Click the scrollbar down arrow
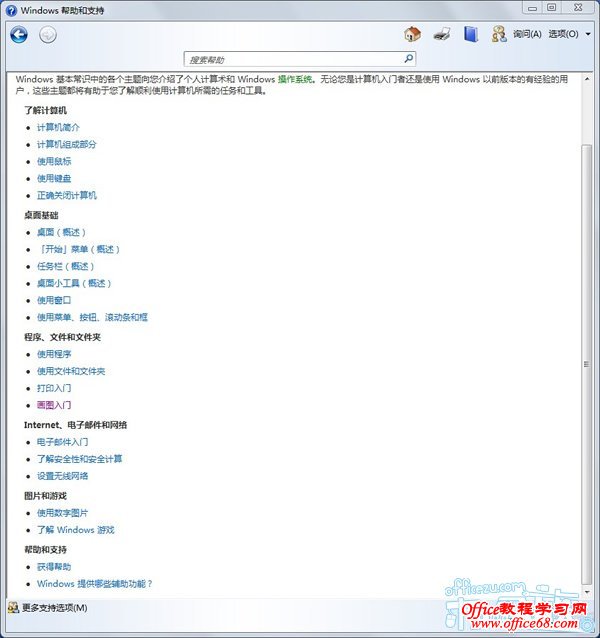Screen dimensions: 600x638 point(587,592)
